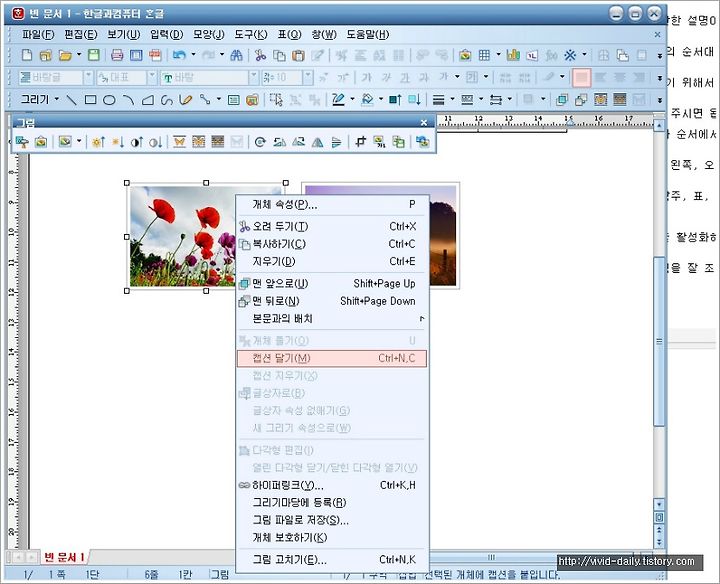Select the line drawing tool

point(71,100)
